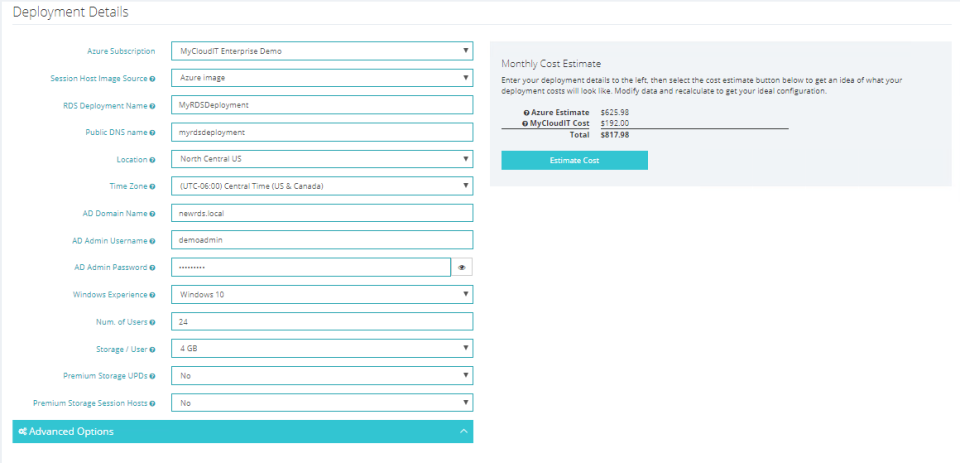The image size is (960, 463).
Task: Click the Total $817.98 value
Action: click(615, 135)
